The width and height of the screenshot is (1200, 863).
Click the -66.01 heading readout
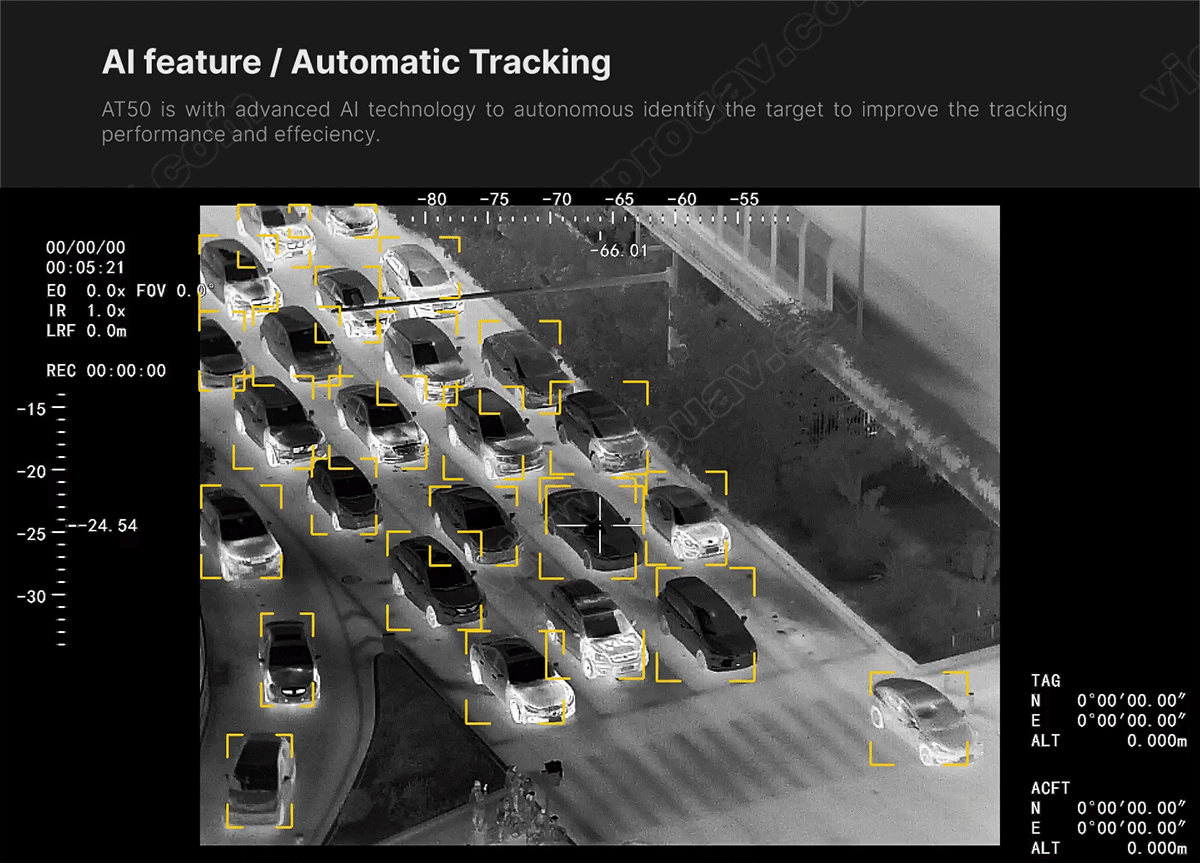coord(618,250)
